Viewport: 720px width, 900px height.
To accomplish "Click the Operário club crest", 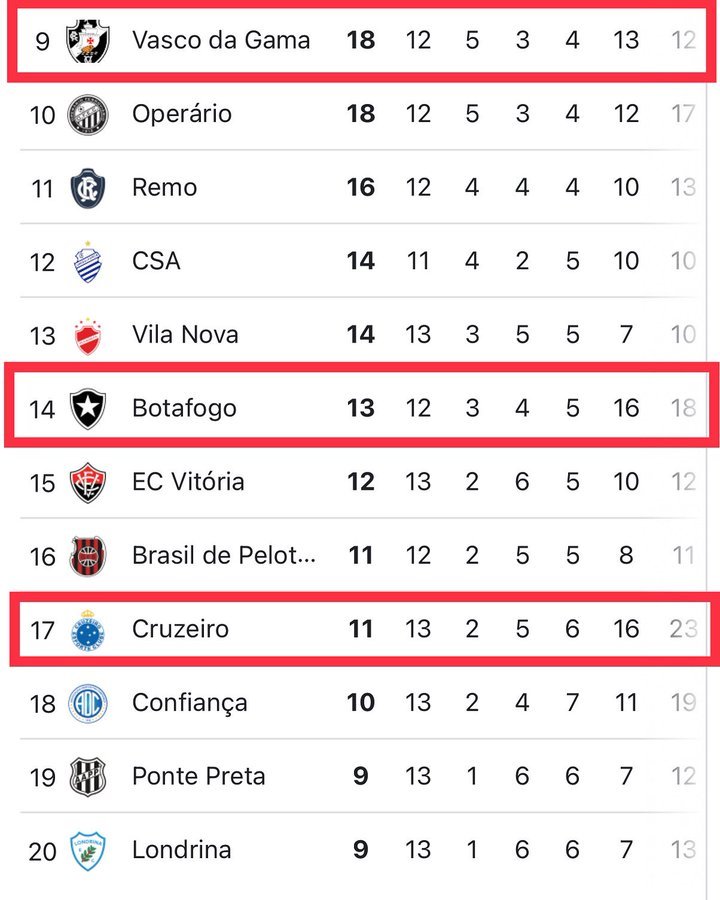I will 88,114.
